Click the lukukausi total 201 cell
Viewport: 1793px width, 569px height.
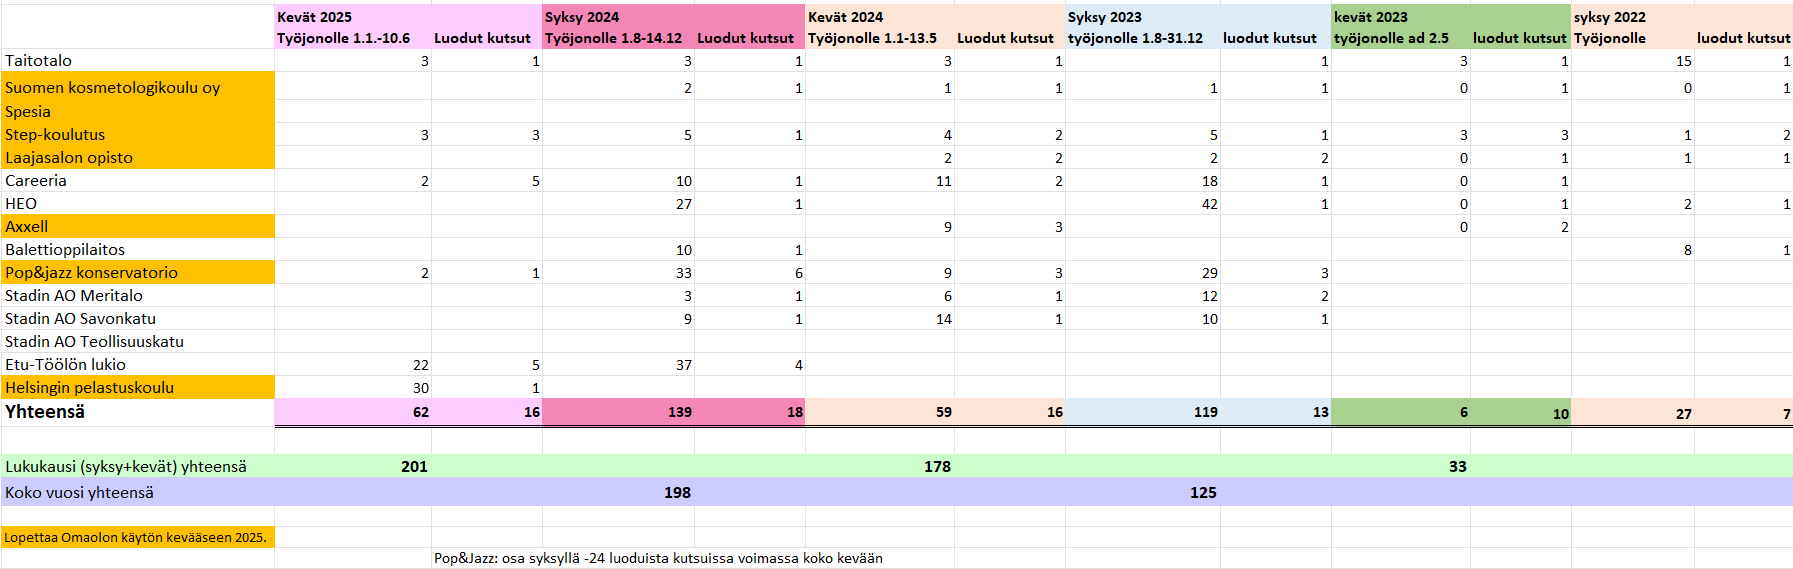pyautogui.click(x=353, y=466)
